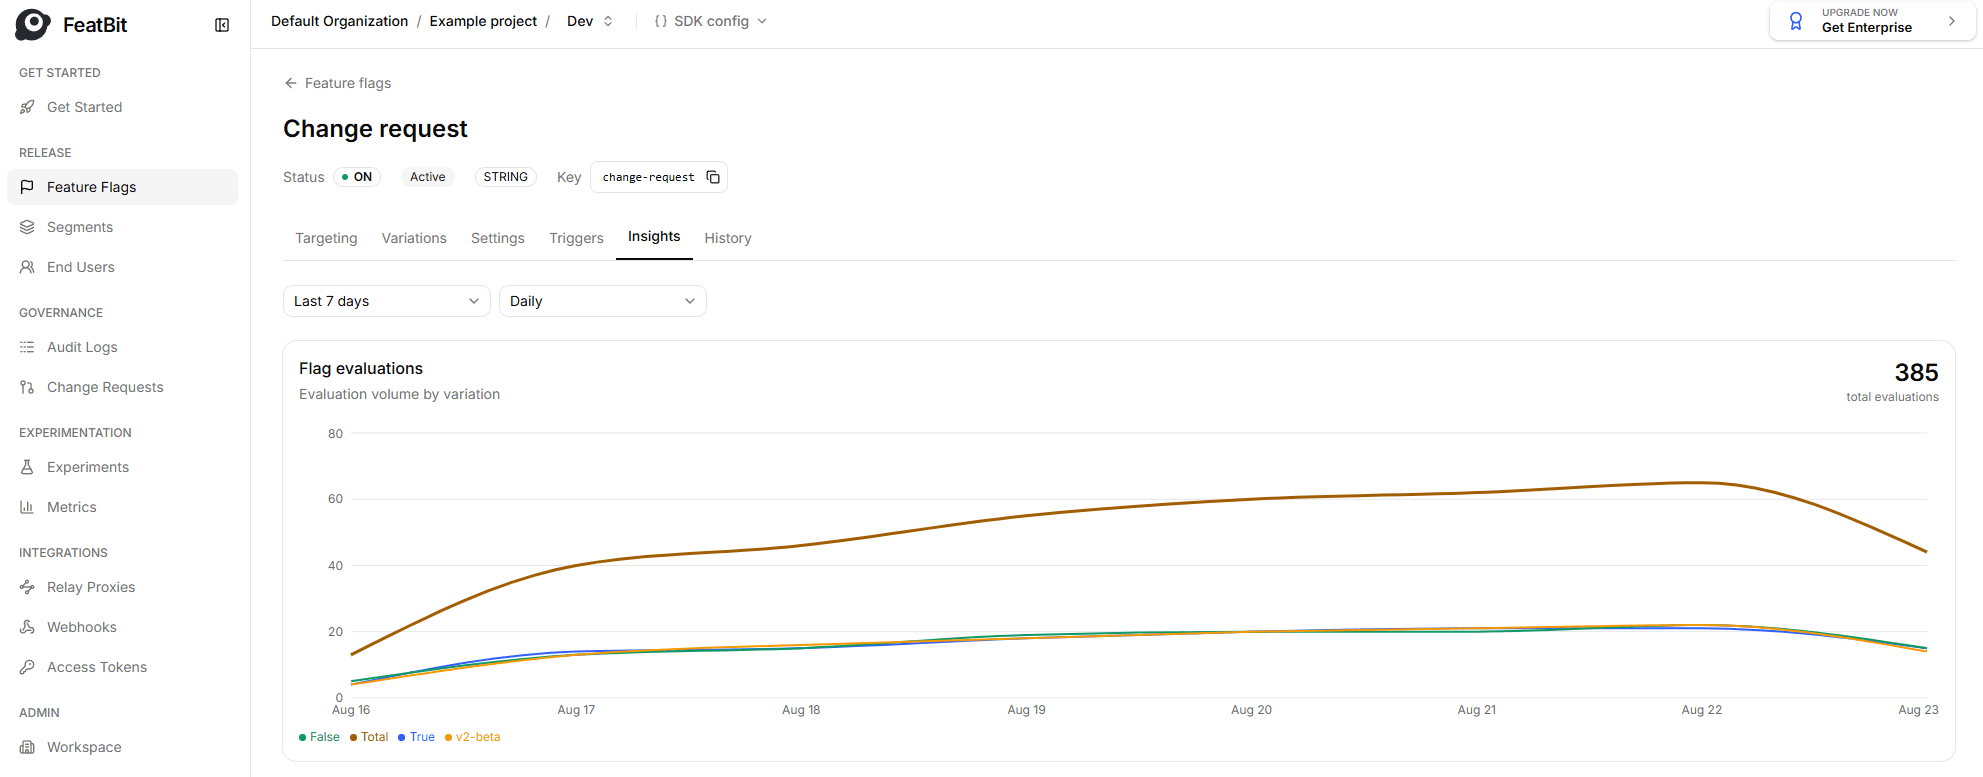Click the Experiments flask icon
Image resolution: width=1983 pixels, height=777 pixels.
(27, 467)
